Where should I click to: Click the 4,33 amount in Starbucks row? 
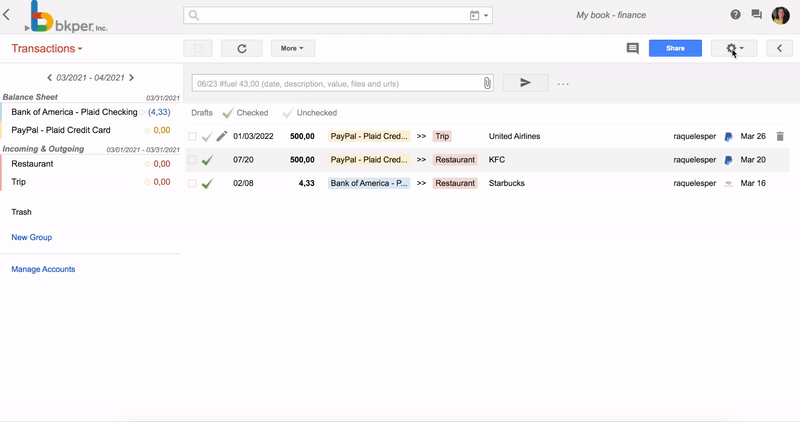[307, 183]
